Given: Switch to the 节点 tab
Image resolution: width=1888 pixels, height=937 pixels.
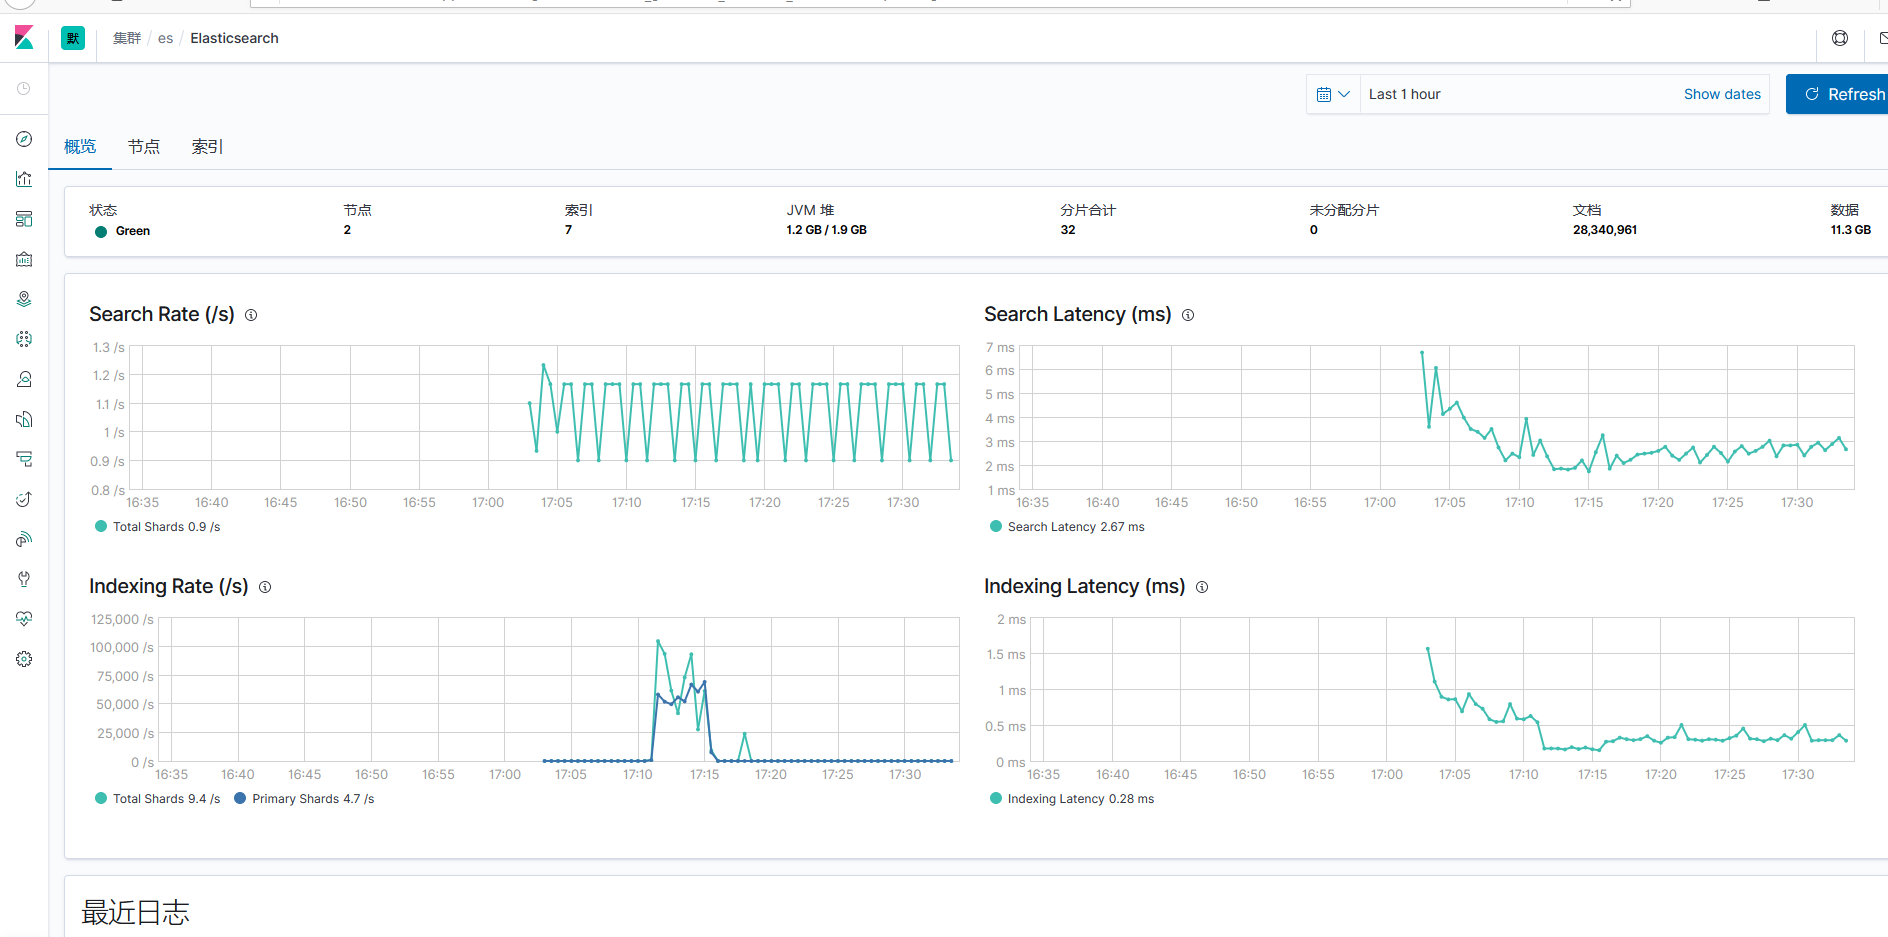Looking at the screenshot, I should click(144, 147).
